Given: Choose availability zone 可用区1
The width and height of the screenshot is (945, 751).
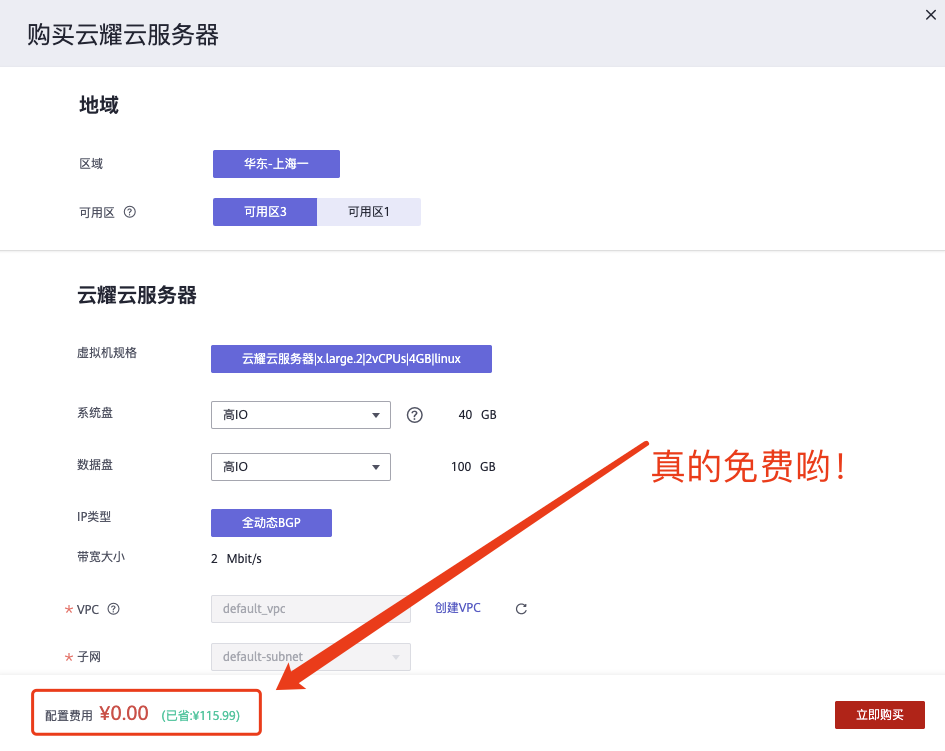Looking at the screenshot, I should (369, 212).
